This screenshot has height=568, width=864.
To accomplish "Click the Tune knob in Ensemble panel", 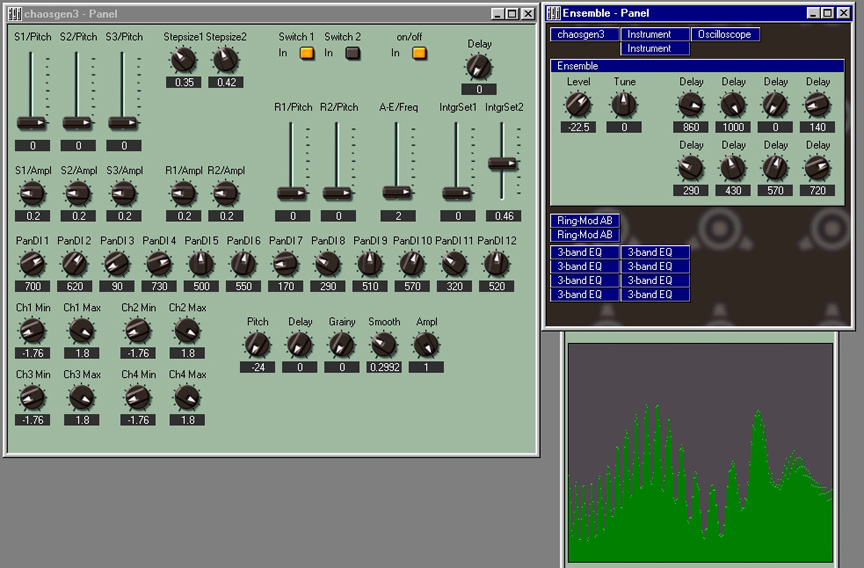I will click(x=624, y=105).
